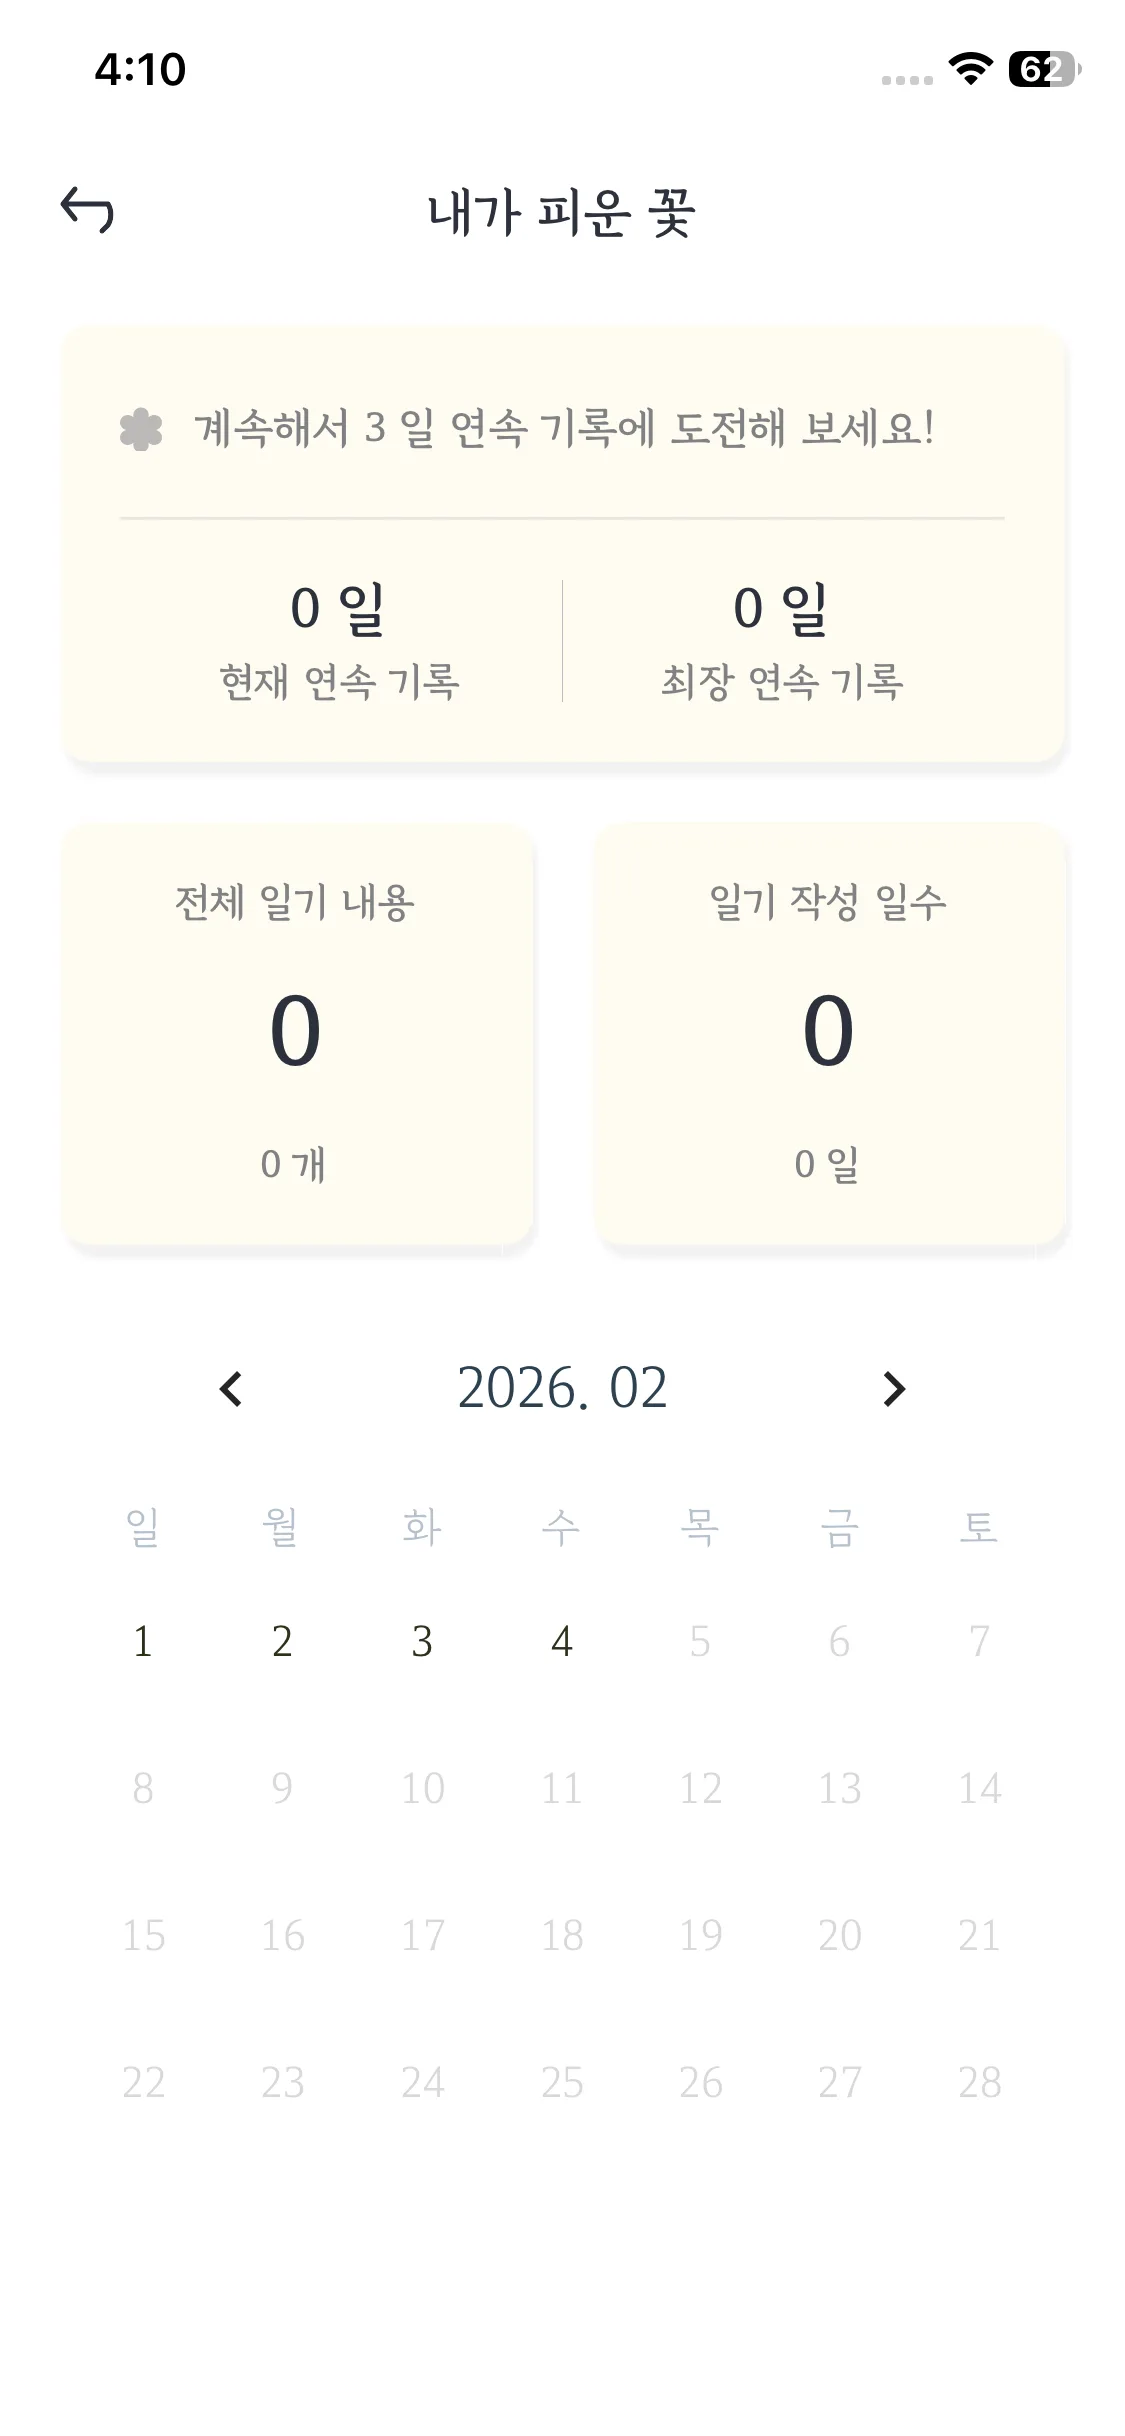Select date 4 on the calendar
Image resolution: width=1125 pixels, height=2436 pixels.
(x=562, y=1641)
